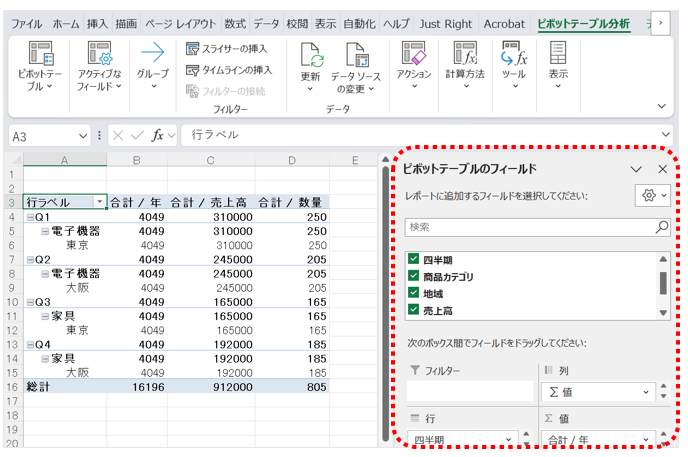Uncheck the 地域 field checkbox
This screenshot has width=688, height=457.
click(413, 293)
